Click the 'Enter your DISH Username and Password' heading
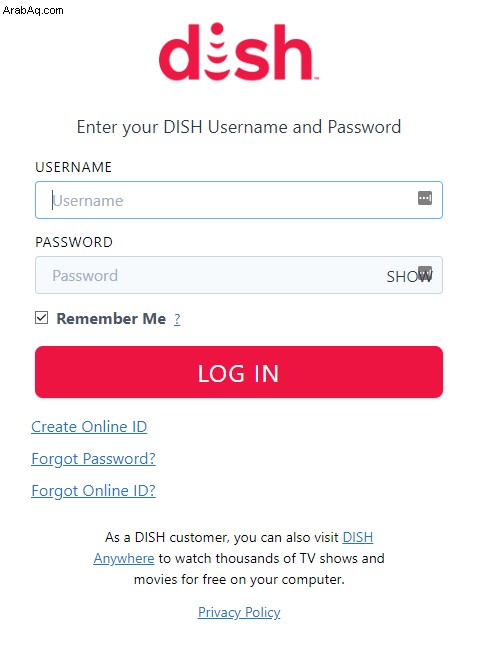The image size is (481, 647). 239,127
